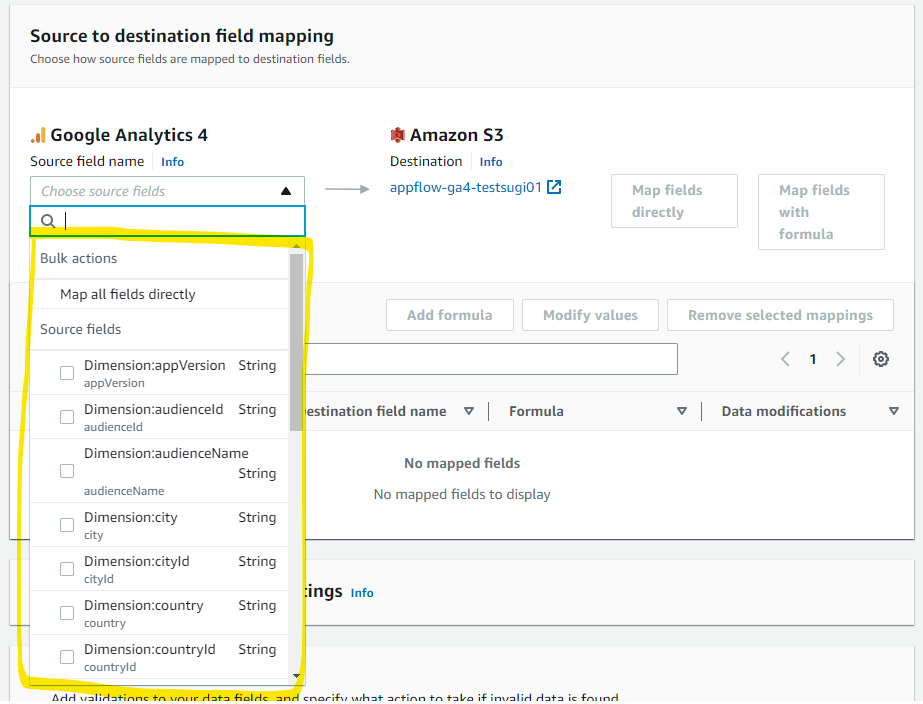
Task: Select Map all fields directly option
Action: click(x=160, y=294)
